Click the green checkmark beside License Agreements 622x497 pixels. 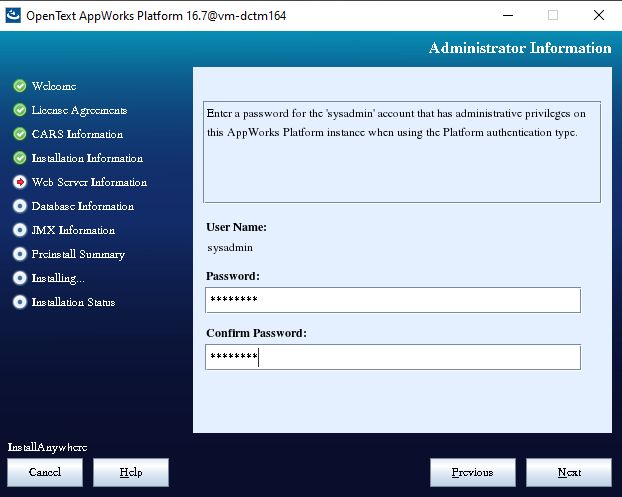click(20, 110)
